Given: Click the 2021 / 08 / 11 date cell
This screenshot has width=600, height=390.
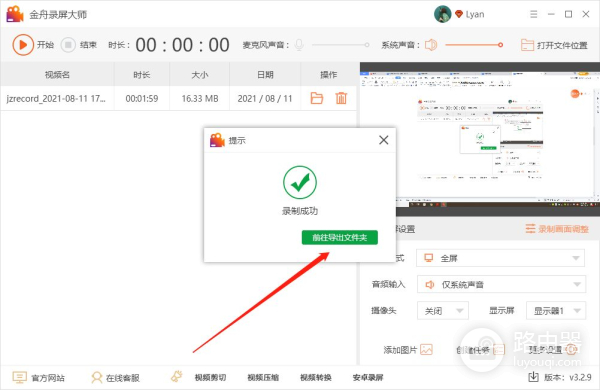Looking at the screenshot, I should tap(265, 99).
